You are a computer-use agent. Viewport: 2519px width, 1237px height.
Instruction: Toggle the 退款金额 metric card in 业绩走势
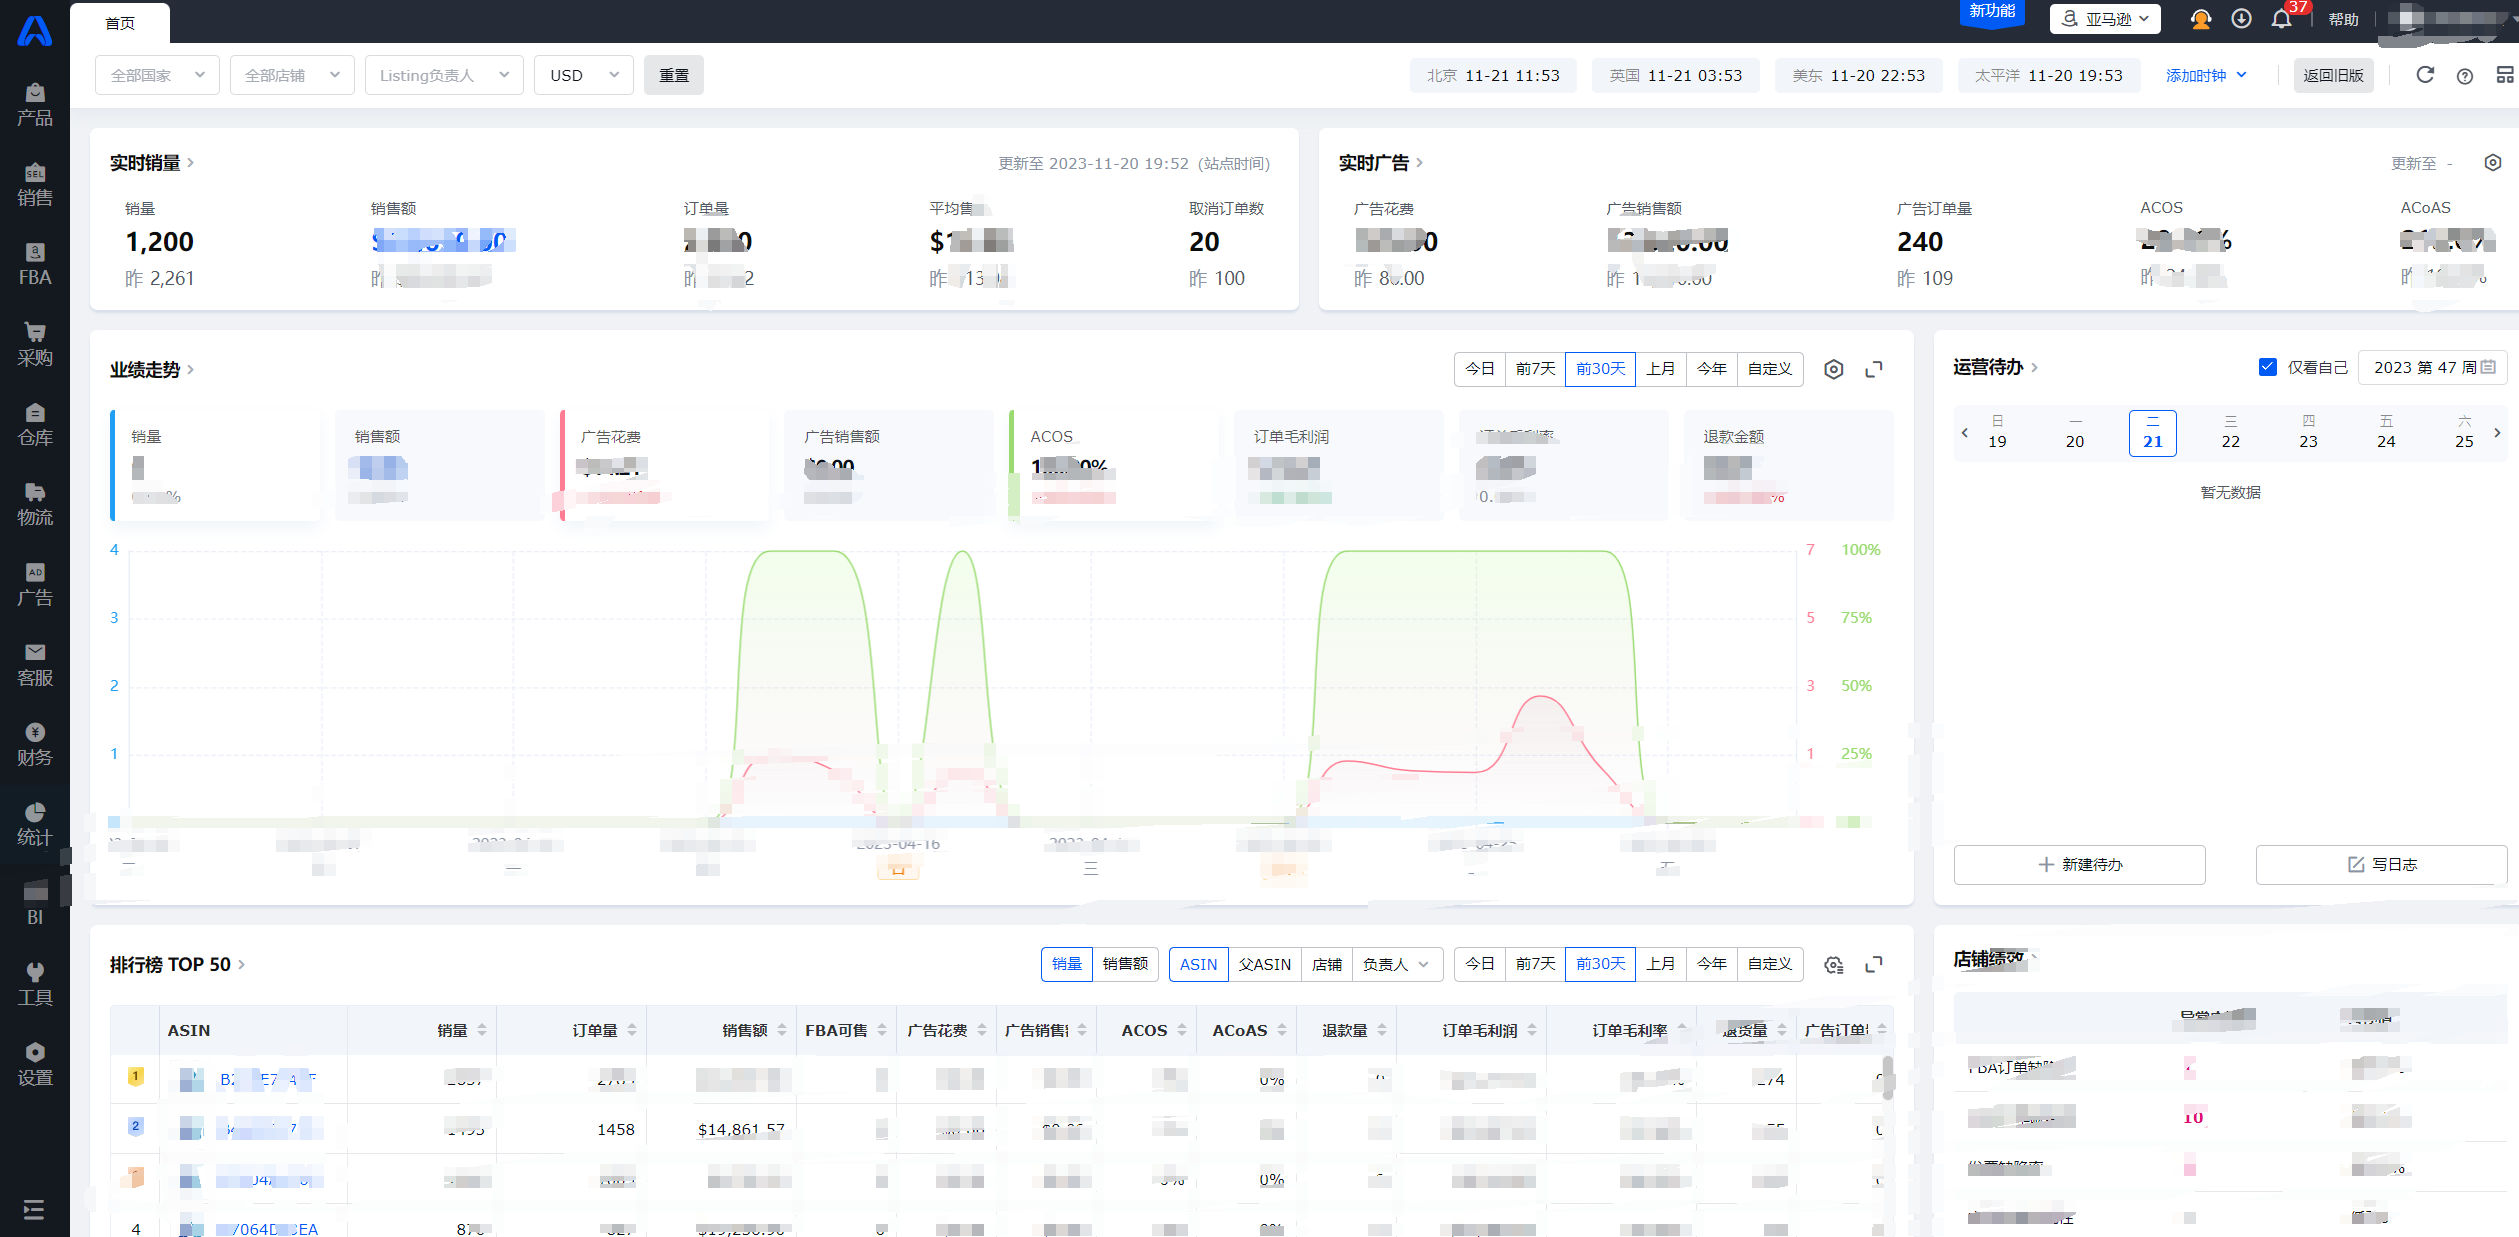[1789, 465]
